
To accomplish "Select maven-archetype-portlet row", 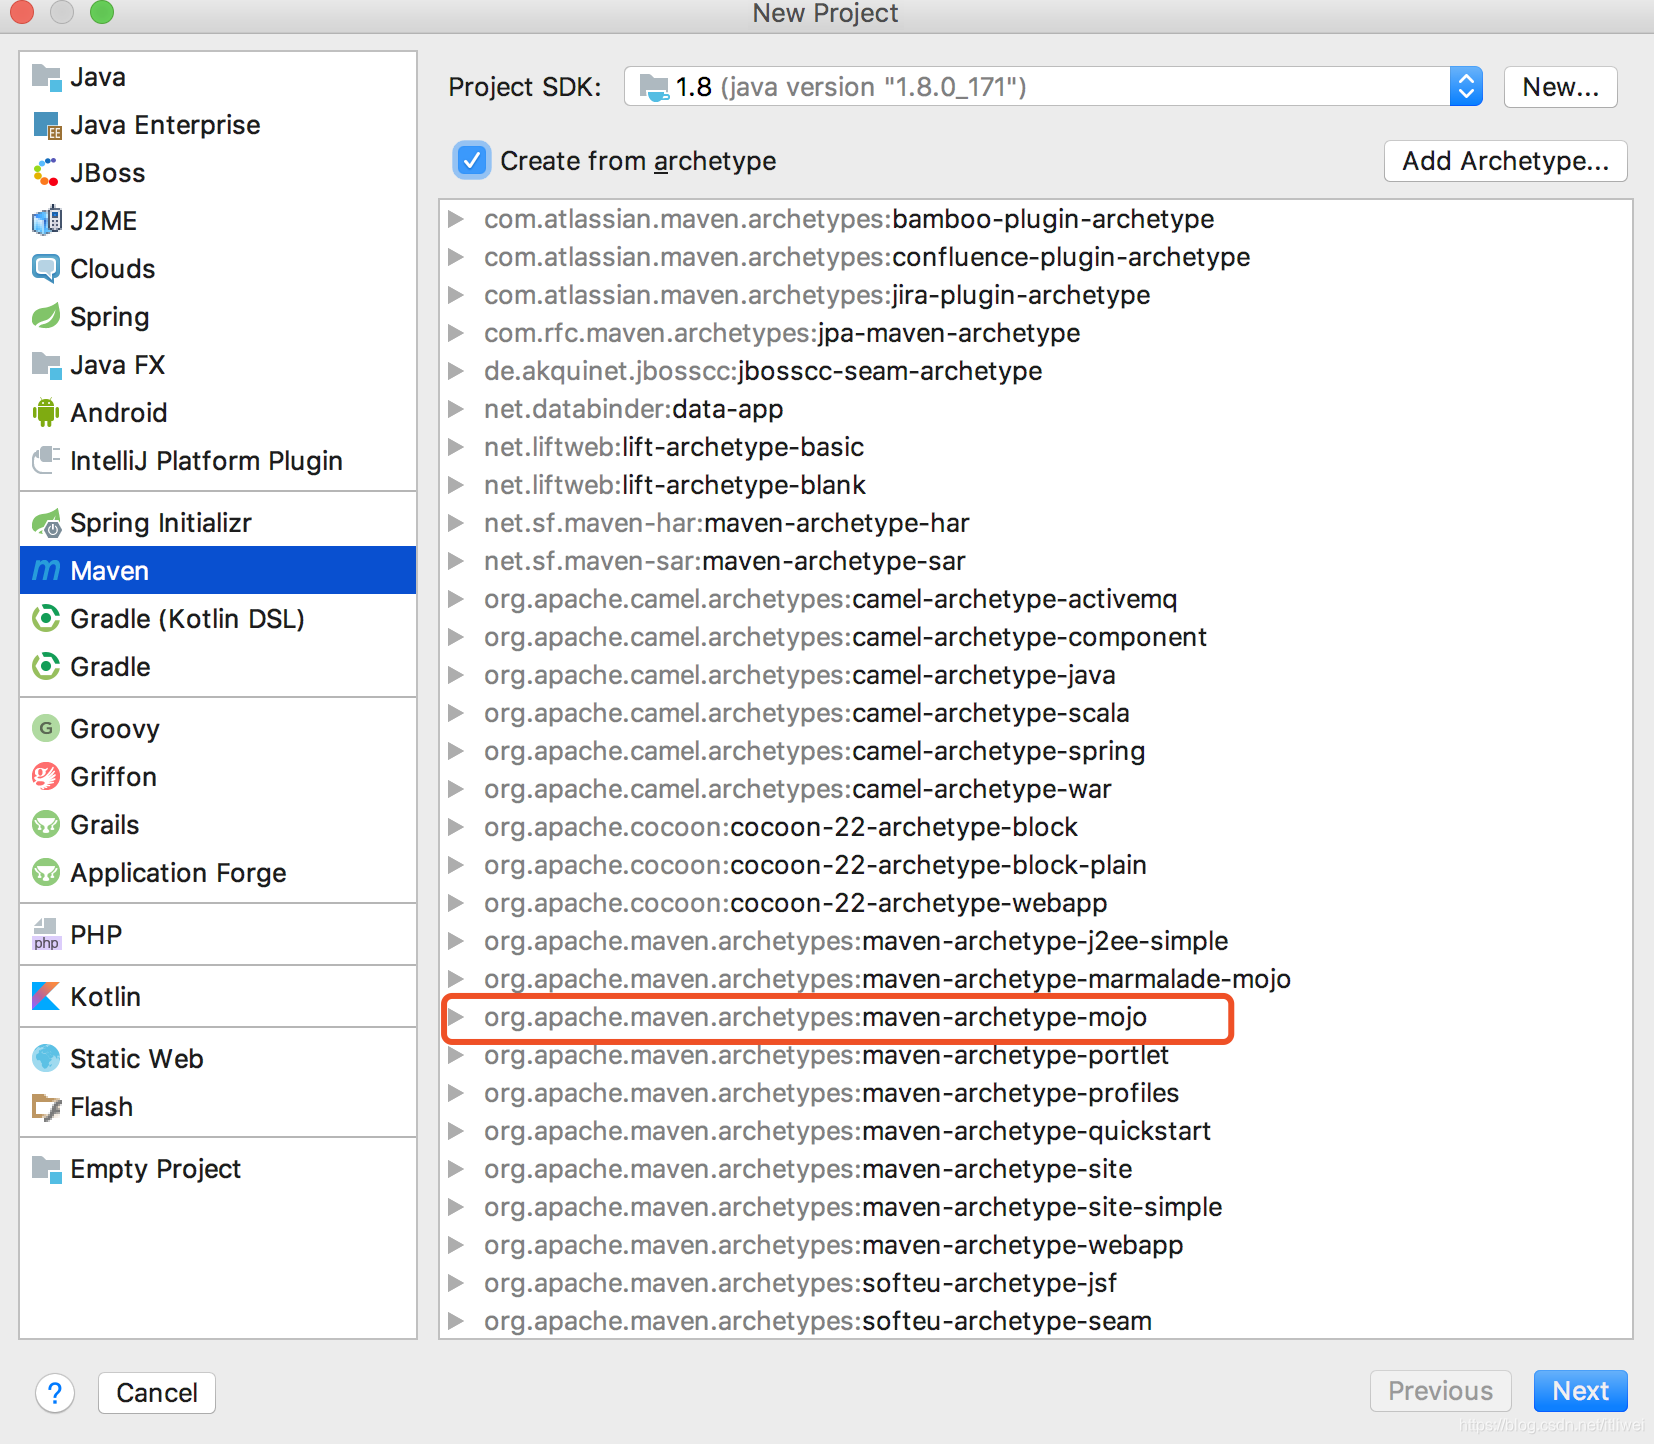I will coord(1036,1055).
